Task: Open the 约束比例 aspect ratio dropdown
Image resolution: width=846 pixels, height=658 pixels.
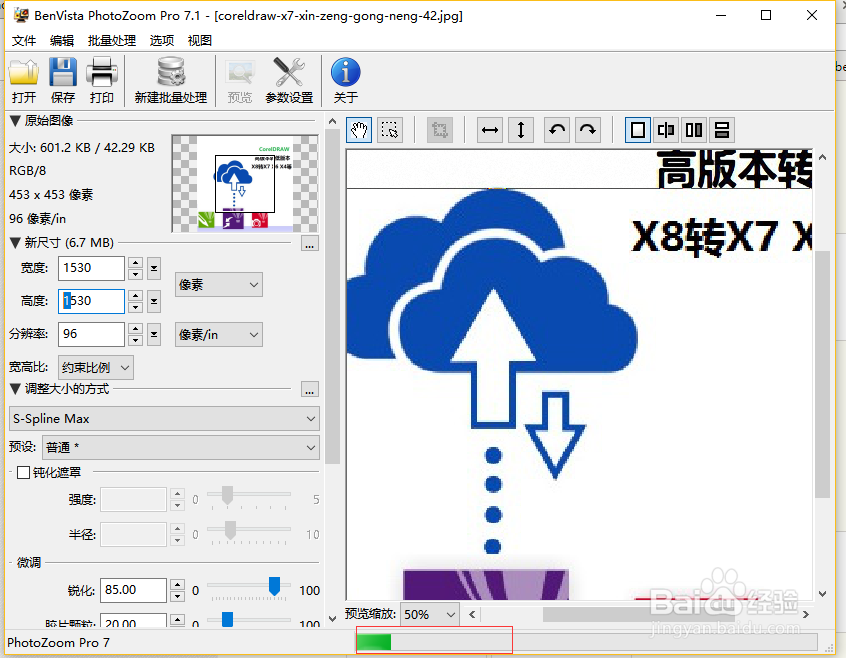Action: tap(95, 368)
